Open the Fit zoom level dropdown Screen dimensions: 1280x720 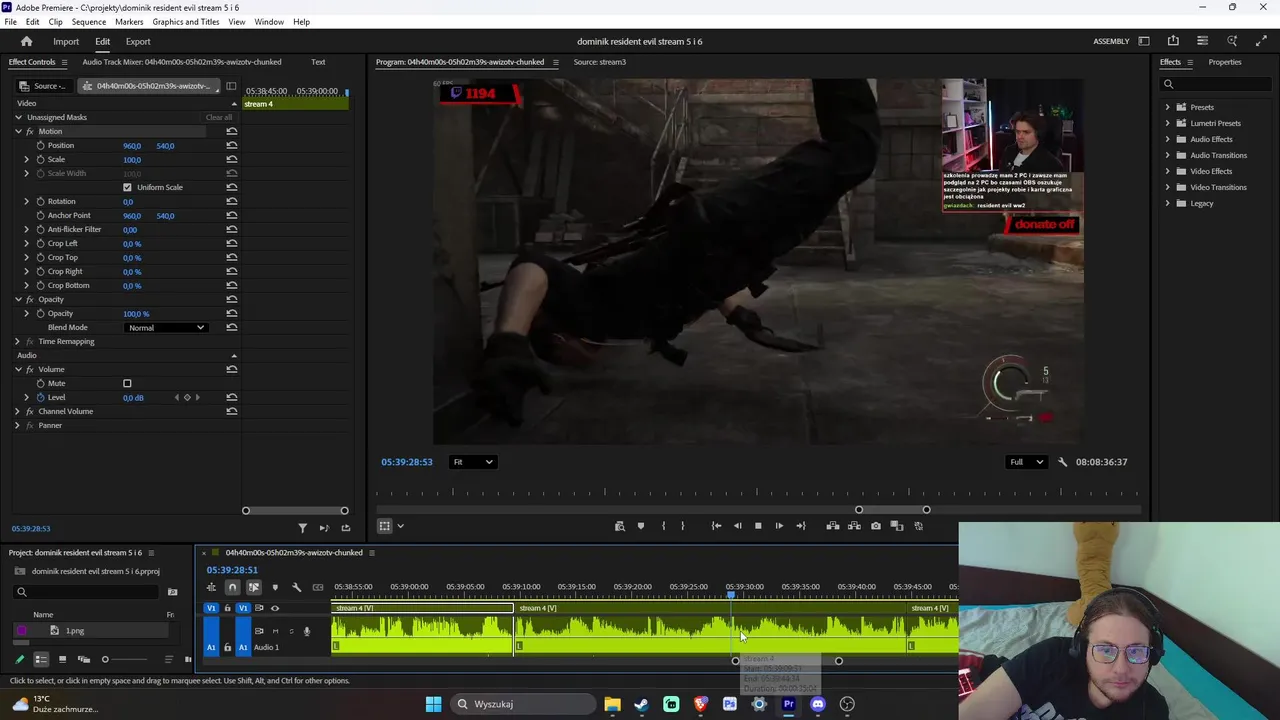473,462
